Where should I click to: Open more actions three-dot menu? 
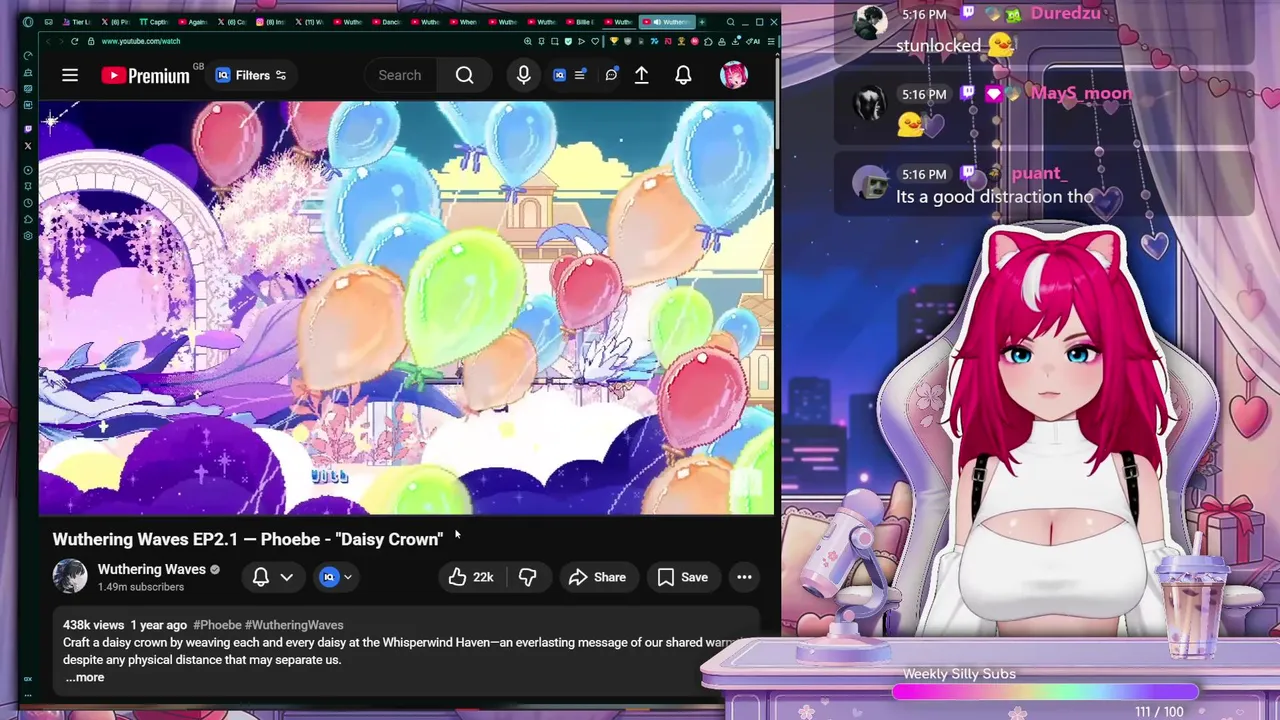[x=744, y=577]
